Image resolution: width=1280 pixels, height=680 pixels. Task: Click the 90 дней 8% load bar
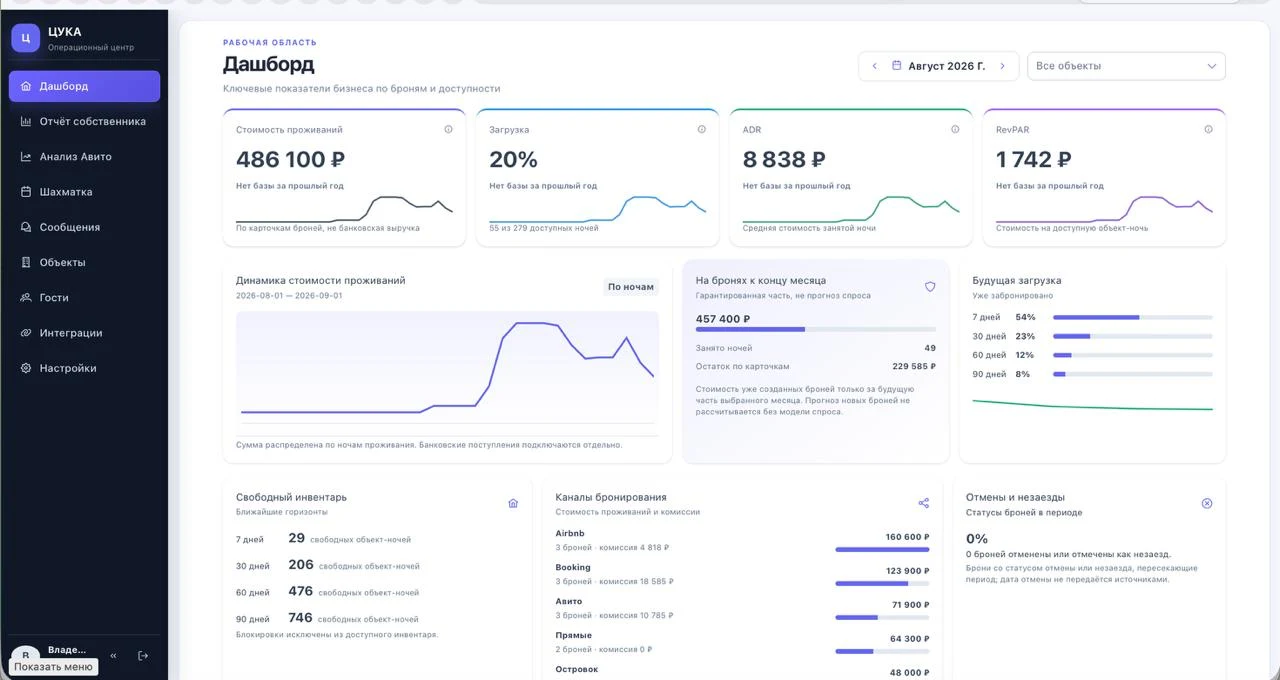[1133, 374]
